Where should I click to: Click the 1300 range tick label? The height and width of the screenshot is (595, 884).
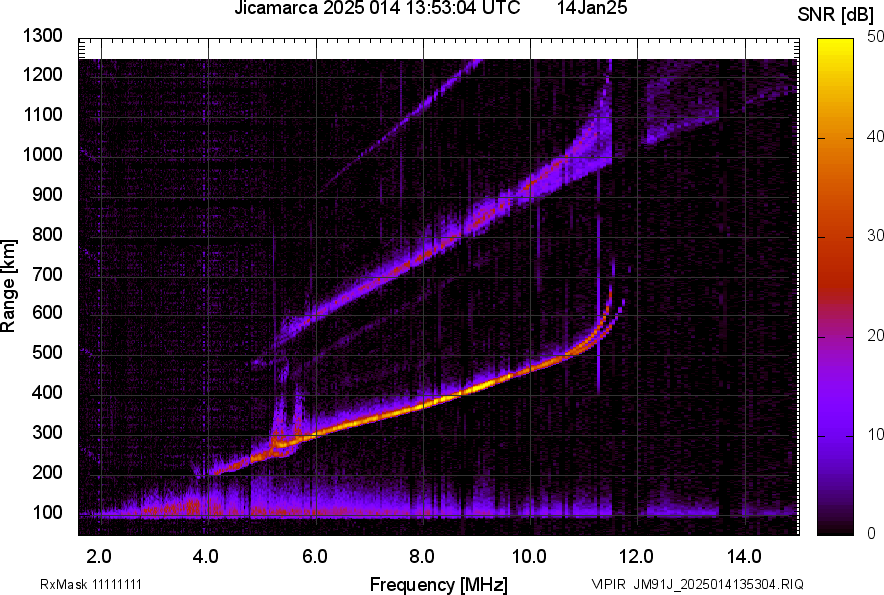coord(42,36)
